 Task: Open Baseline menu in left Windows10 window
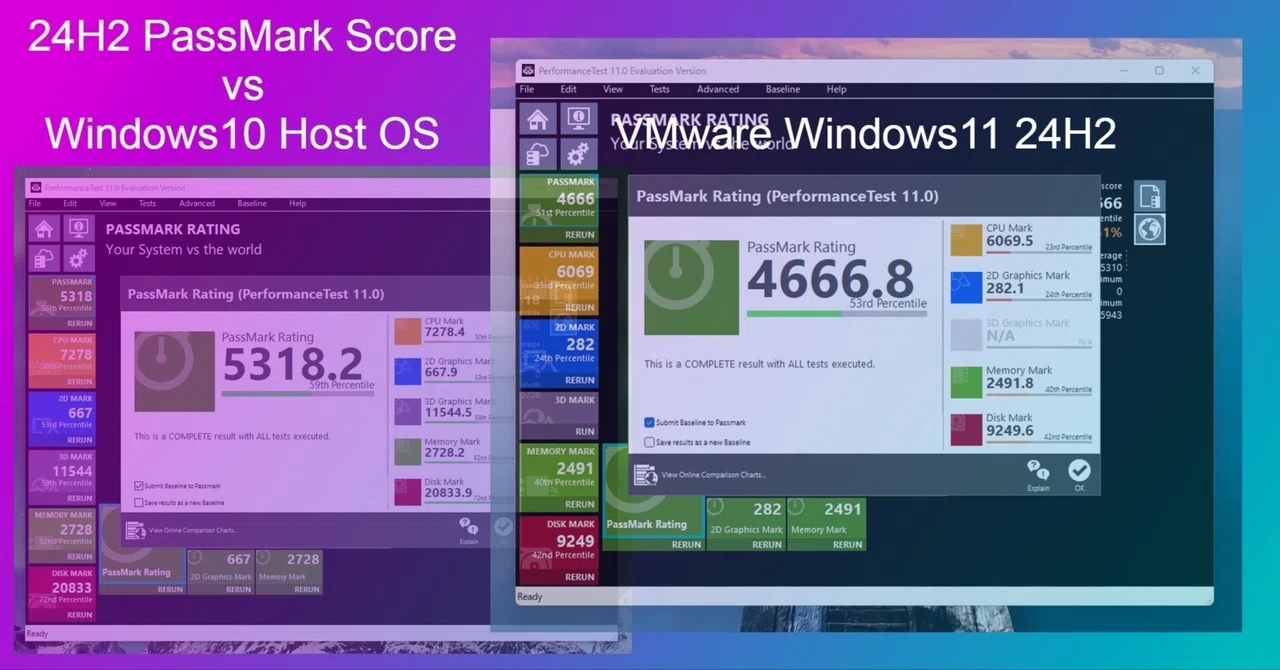pos(252,203)
